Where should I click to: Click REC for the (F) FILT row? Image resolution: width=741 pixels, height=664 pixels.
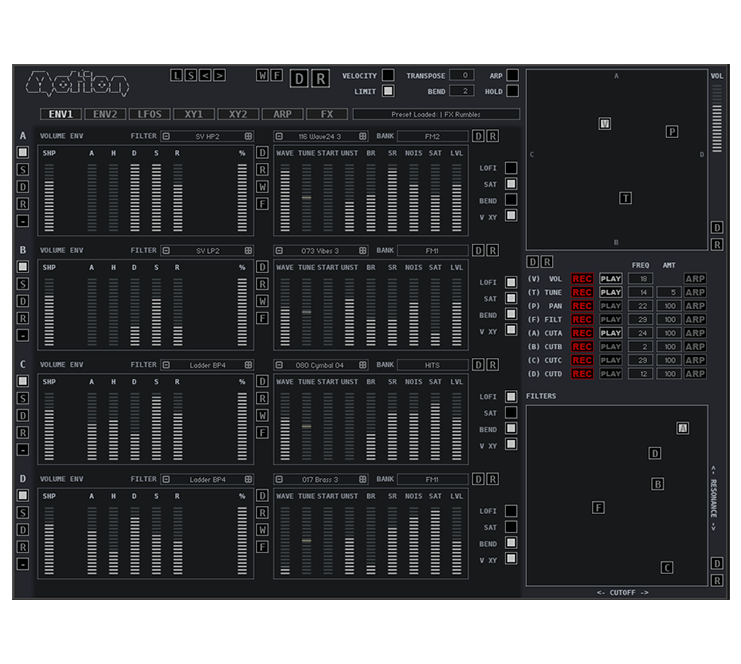pyautogui.click(x=582, y=319)
